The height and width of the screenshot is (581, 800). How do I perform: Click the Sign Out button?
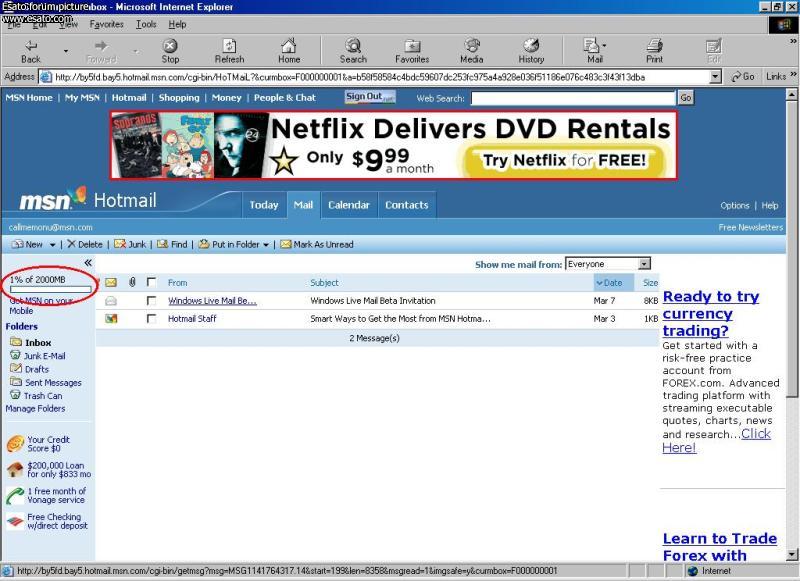pos(369,97)
